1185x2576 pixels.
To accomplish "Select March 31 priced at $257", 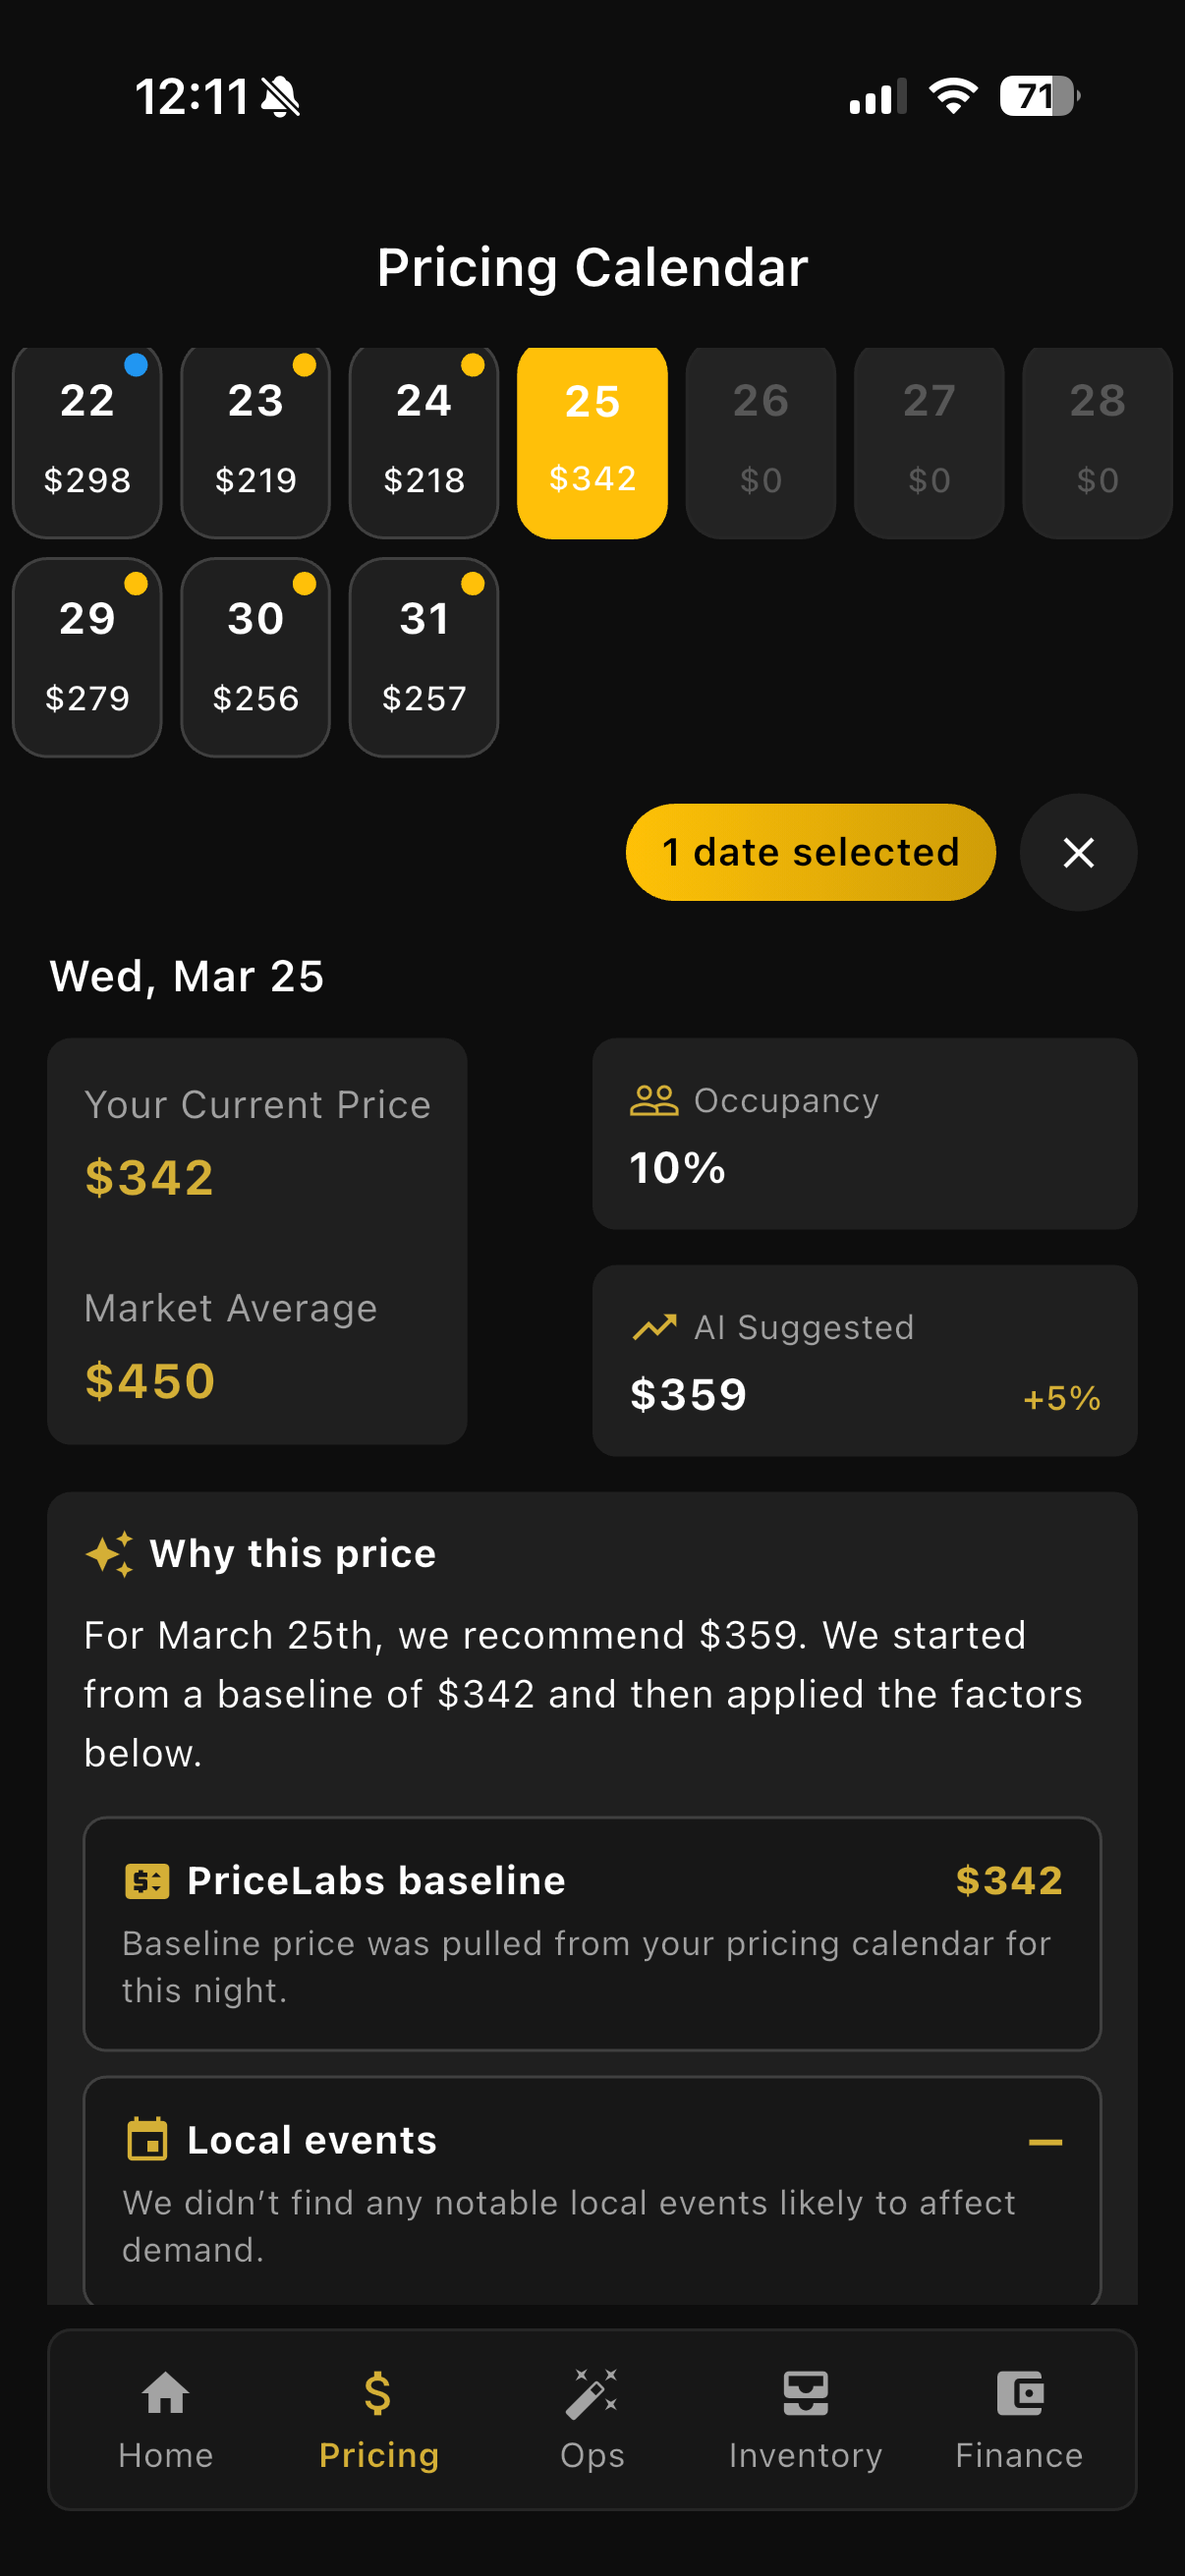I will (424, 657).
